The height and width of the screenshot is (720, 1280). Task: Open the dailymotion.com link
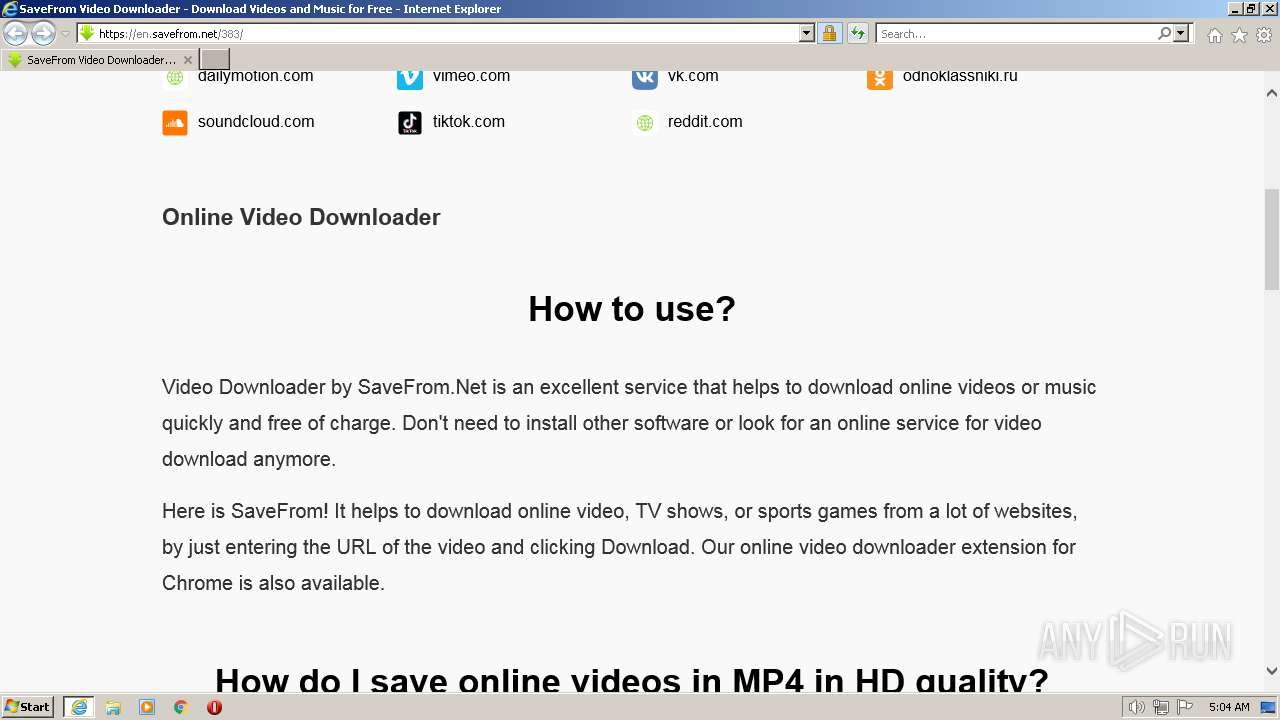click(255, 76)
